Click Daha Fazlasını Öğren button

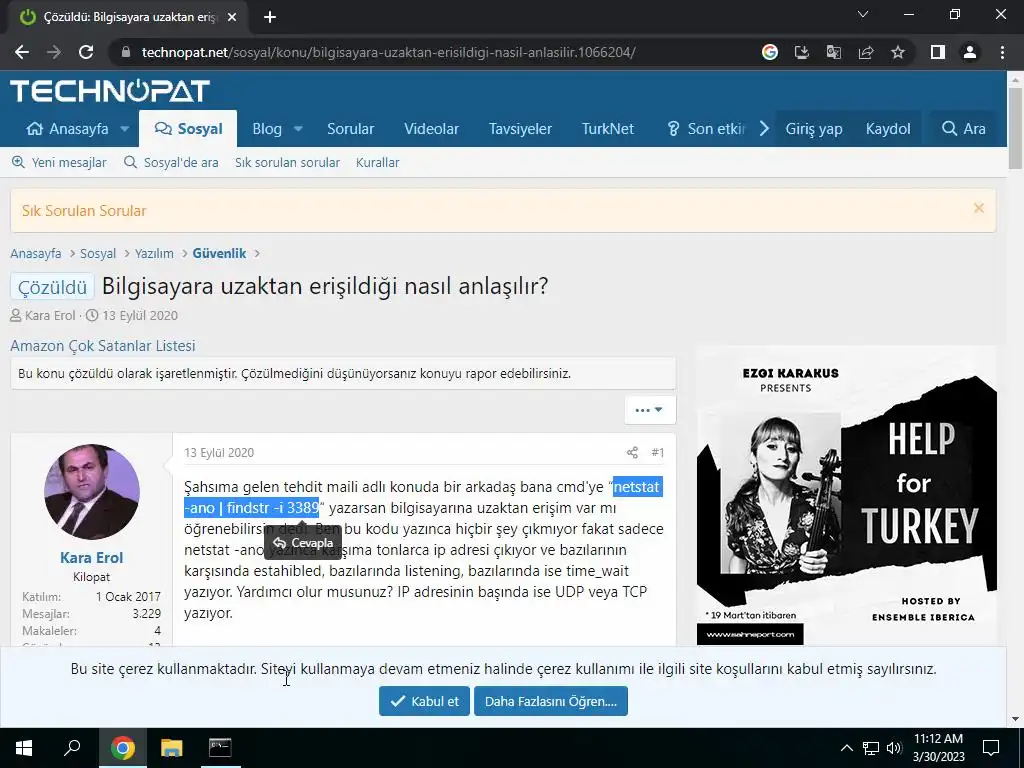[551, 701]
